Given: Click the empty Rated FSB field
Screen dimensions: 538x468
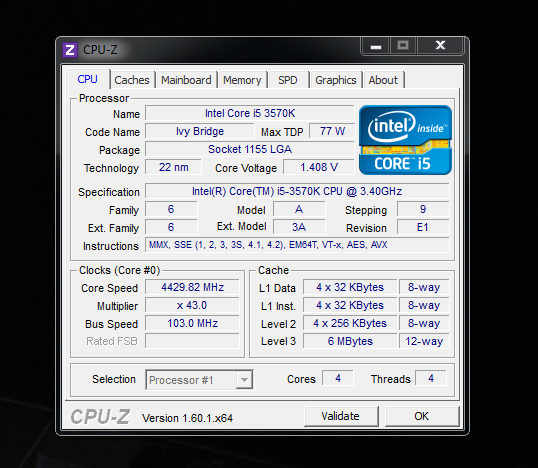Looking at the screenshot, I should coord(192,341).
